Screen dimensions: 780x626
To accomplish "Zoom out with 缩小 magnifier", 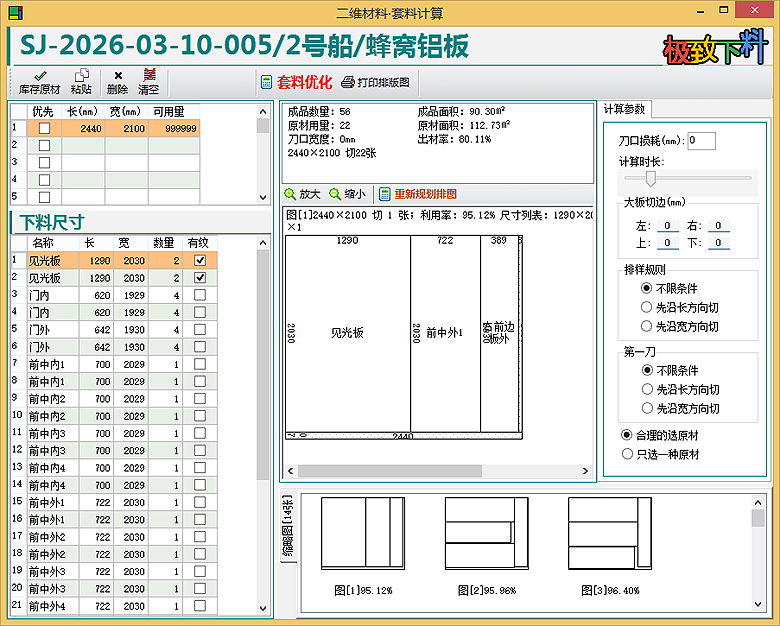I will pos(335,194).
